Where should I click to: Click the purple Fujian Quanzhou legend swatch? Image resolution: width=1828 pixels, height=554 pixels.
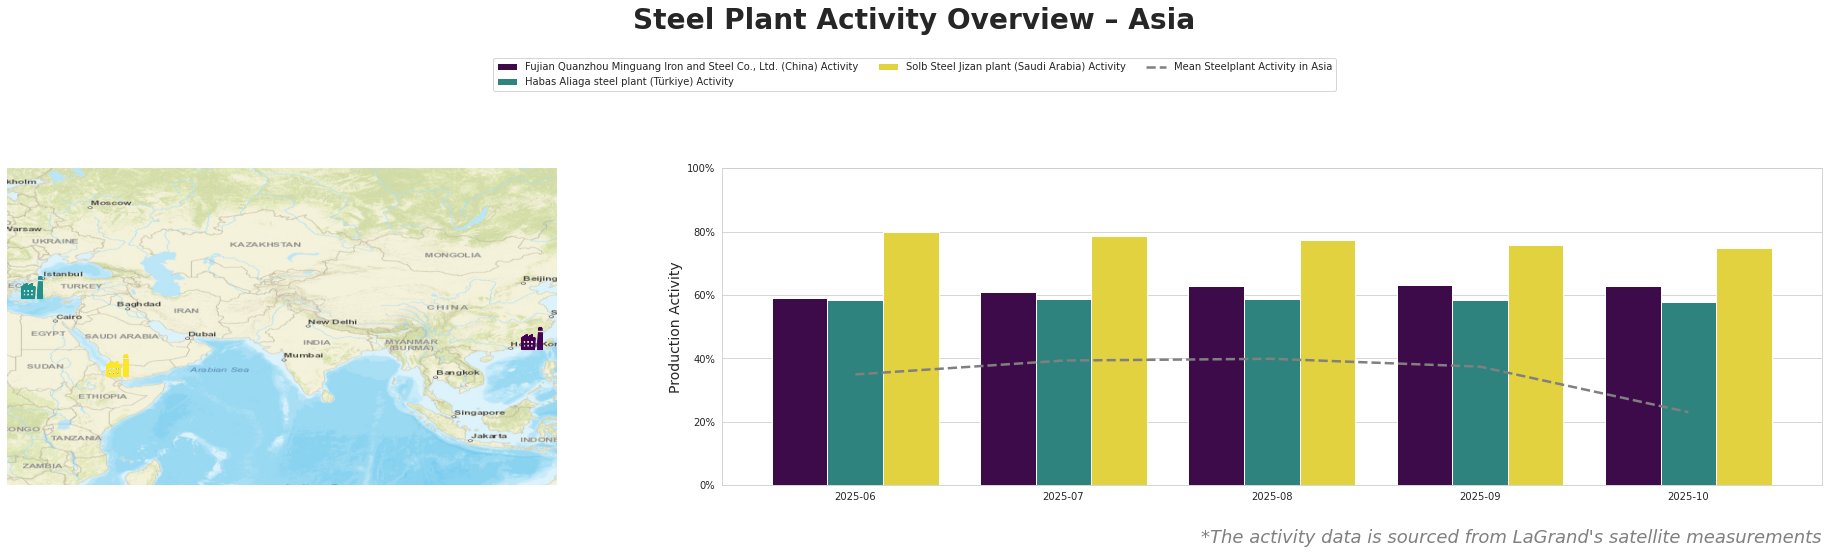click(x=507, y=67)
